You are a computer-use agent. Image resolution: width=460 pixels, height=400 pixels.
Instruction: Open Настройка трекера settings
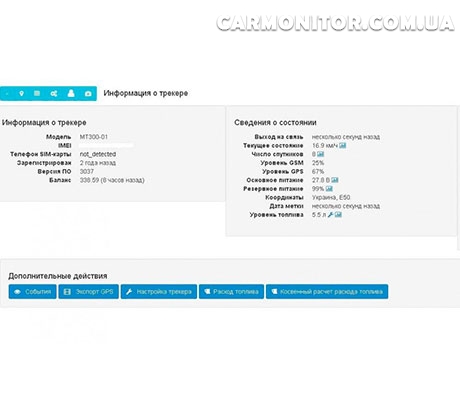(159, 292)
